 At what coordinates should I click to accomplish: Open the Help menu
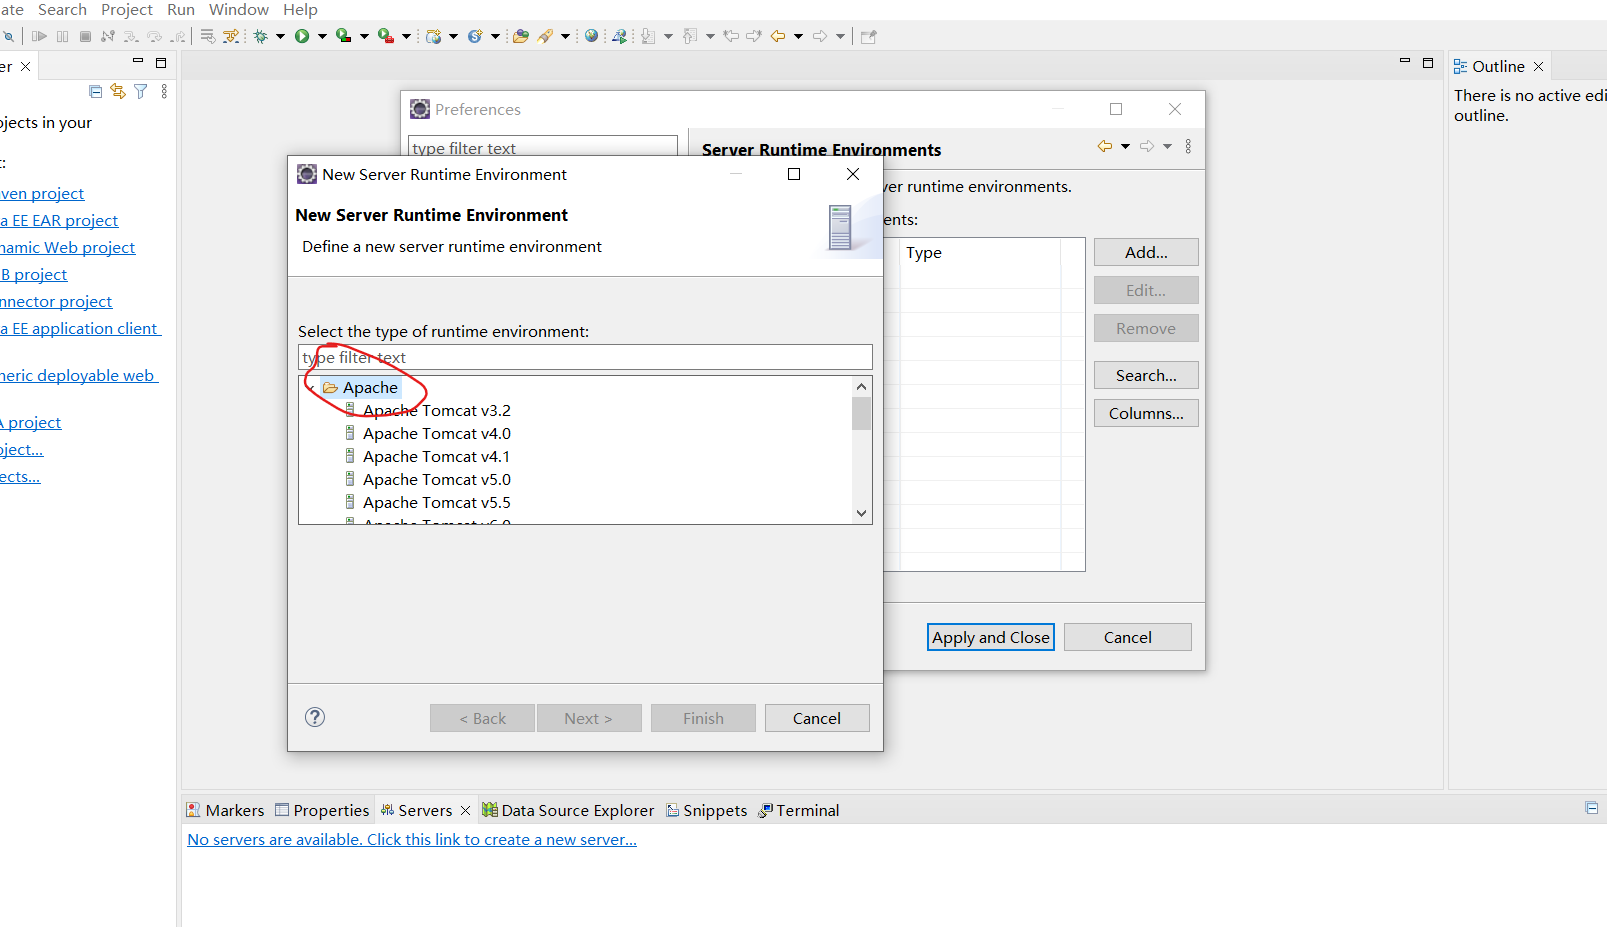click(300, 9)
